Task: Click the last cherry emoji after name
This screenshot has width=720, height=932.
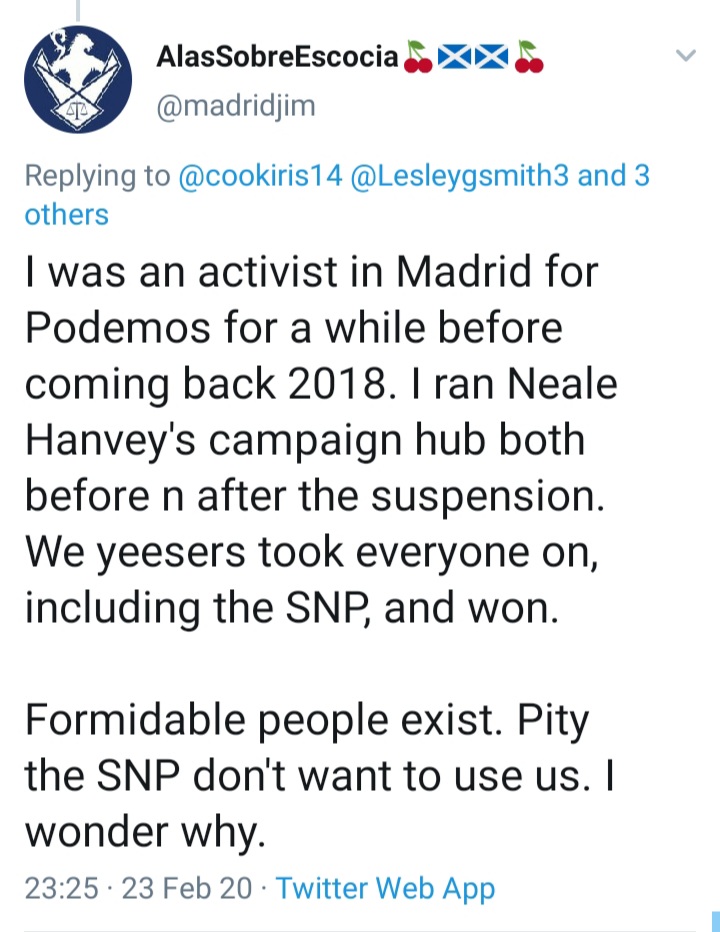Action: [529, 57]
